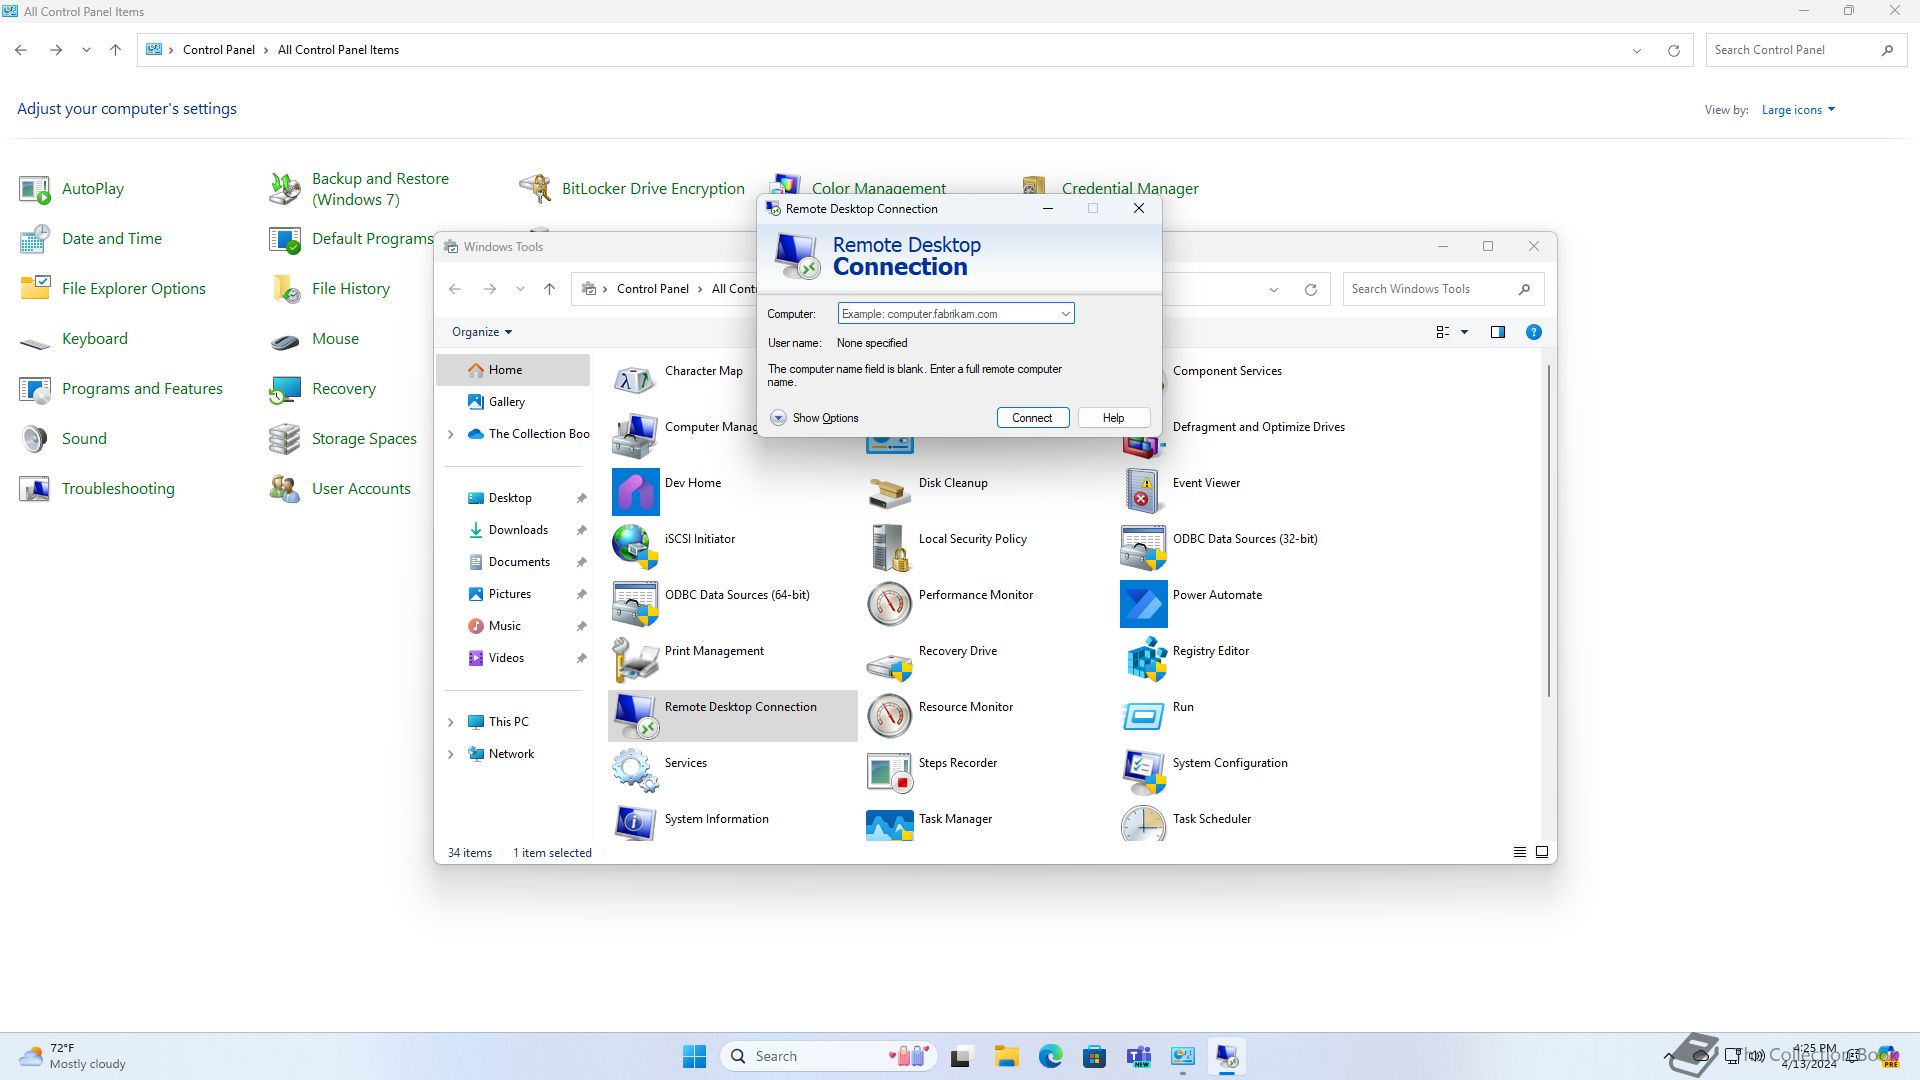
Task: Open Windows Tools recent locations dropdown
Action: pos(520,289)
